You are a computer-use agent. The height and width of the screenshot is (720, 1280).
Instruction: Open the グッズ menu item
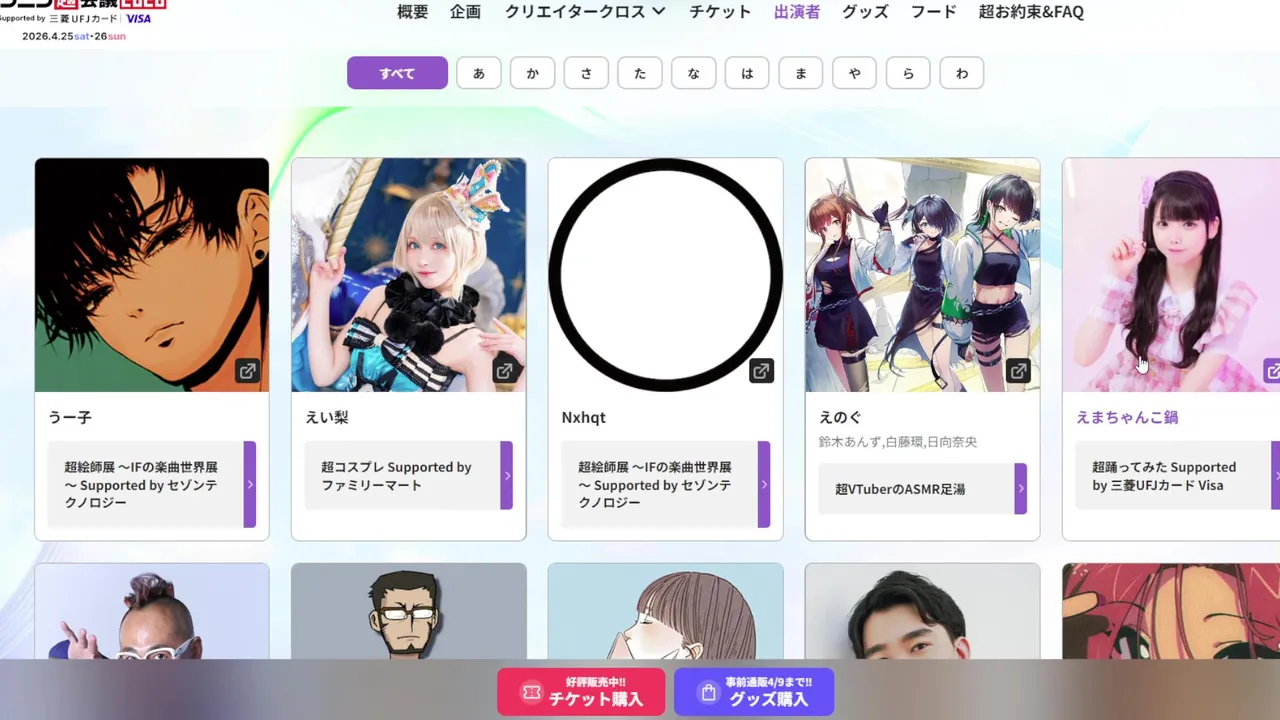click(x=866, y=11)
